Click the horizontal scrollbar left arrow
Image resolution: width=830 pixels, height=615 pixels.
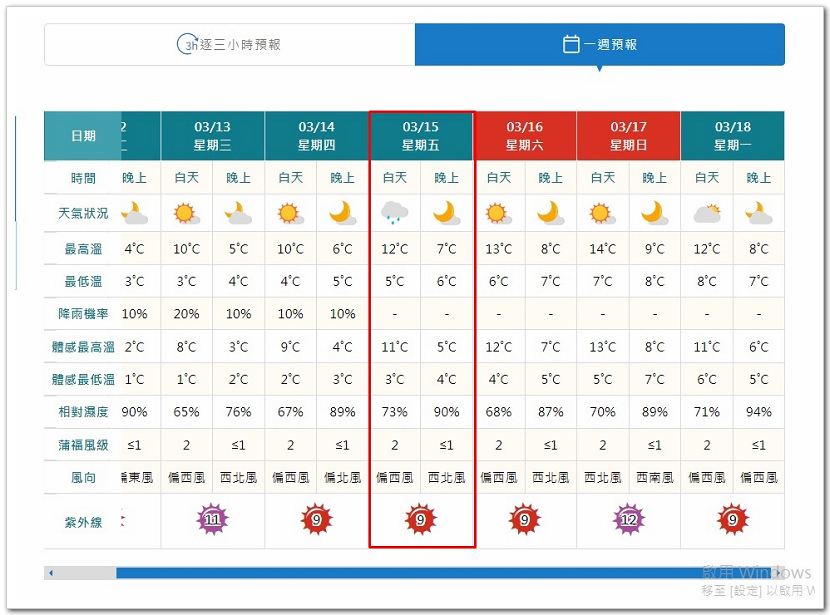click(51, 573)
